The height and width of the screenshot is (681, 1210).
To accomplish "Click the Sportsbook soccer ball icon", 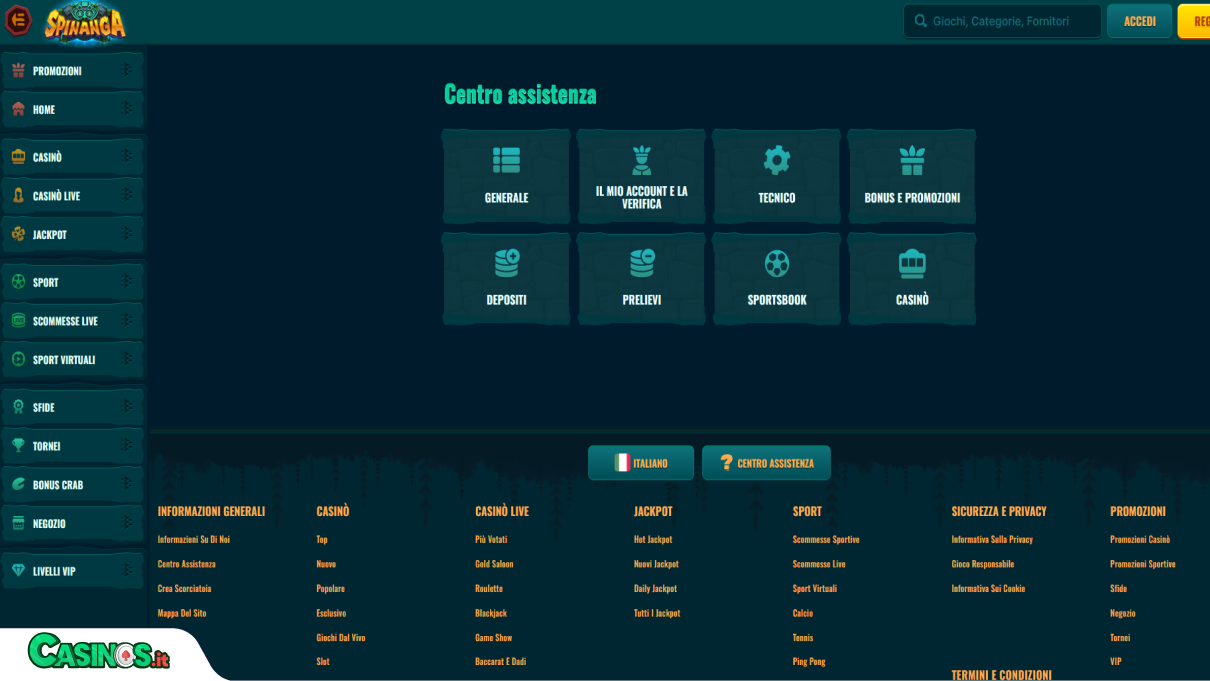I will [x=777, y=263].
